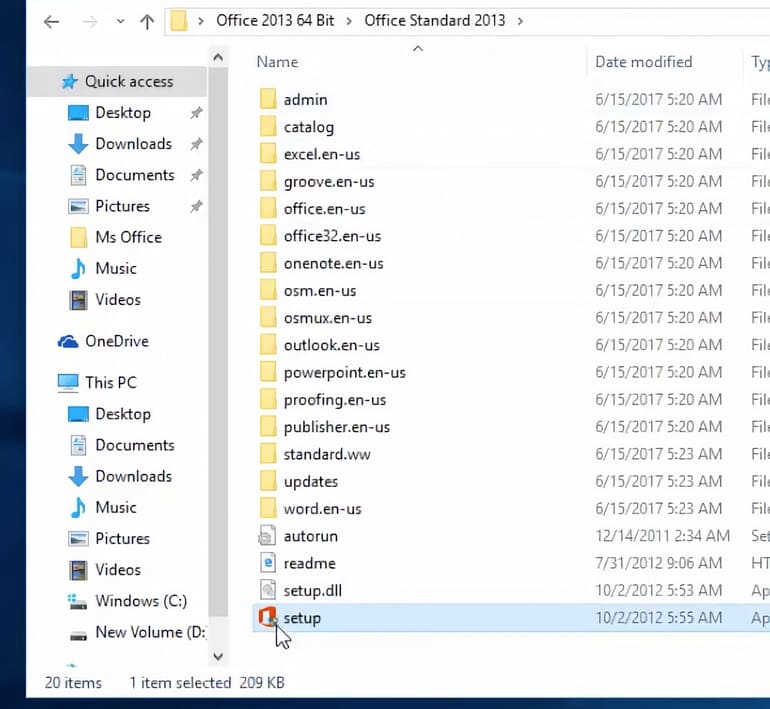Select the readme HTML file icon
This screenshot has height=709, width=770.
pos(267,563)
